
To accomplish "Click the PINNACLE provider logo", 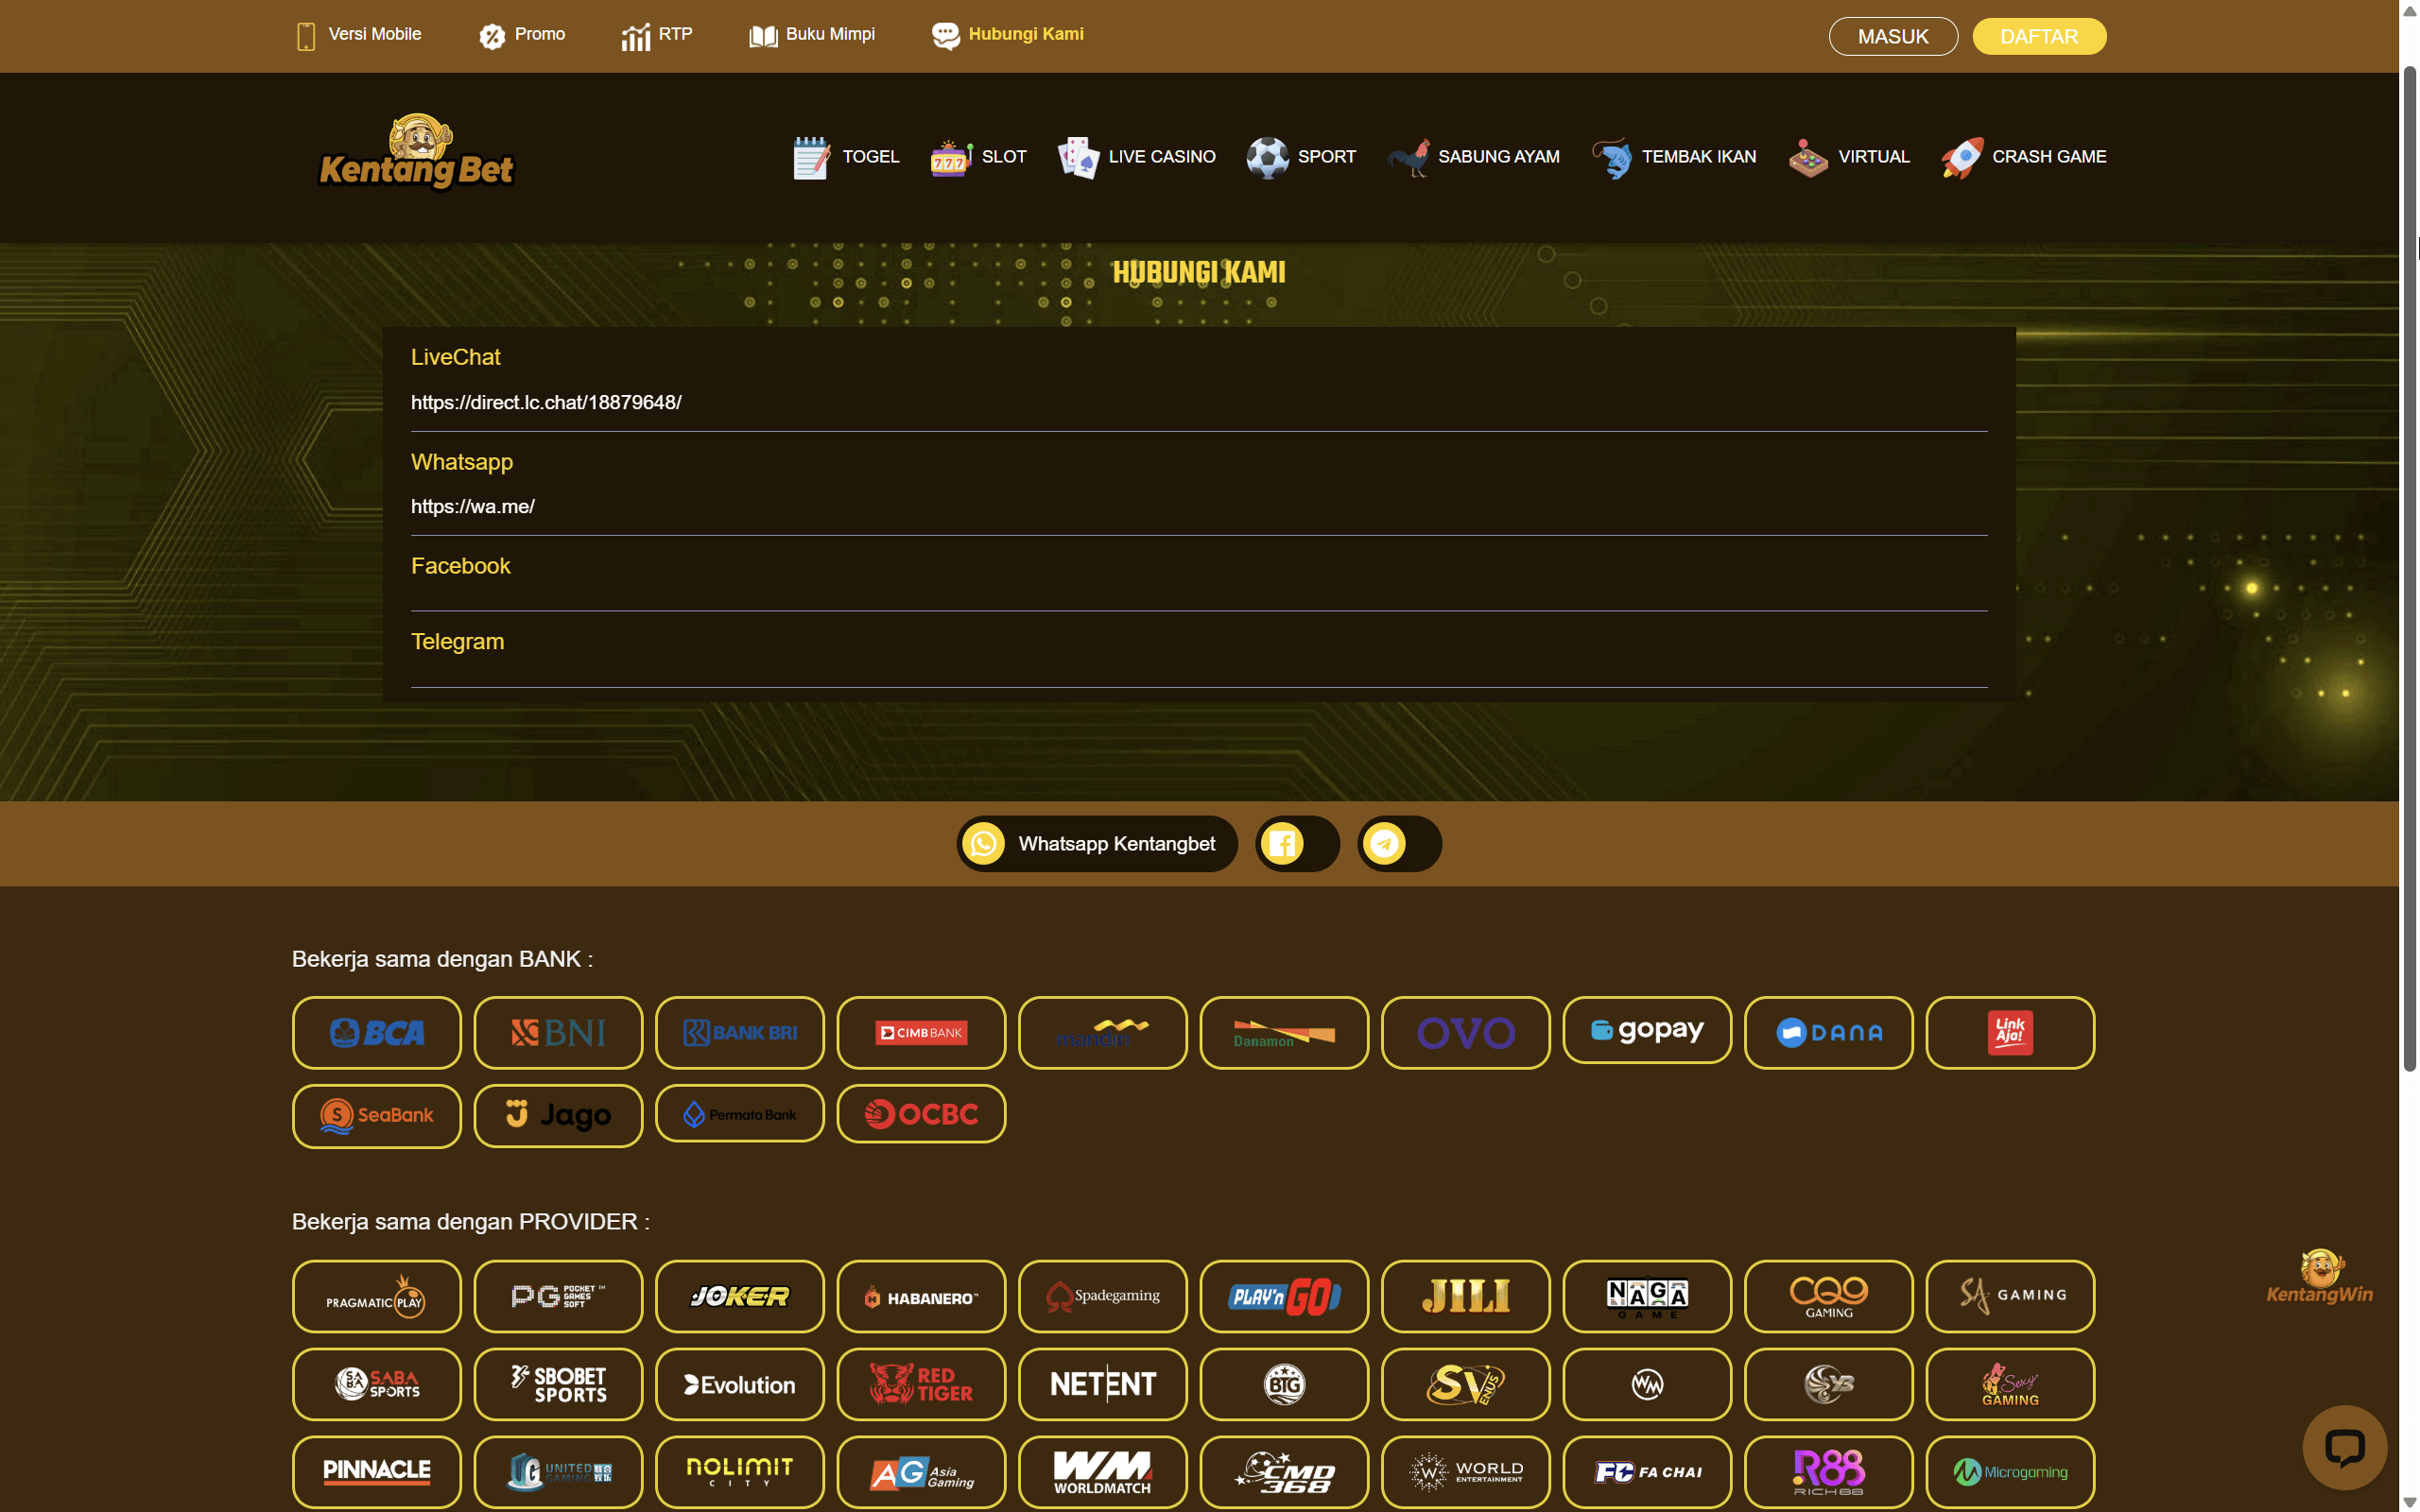I will click(377, 1472).
